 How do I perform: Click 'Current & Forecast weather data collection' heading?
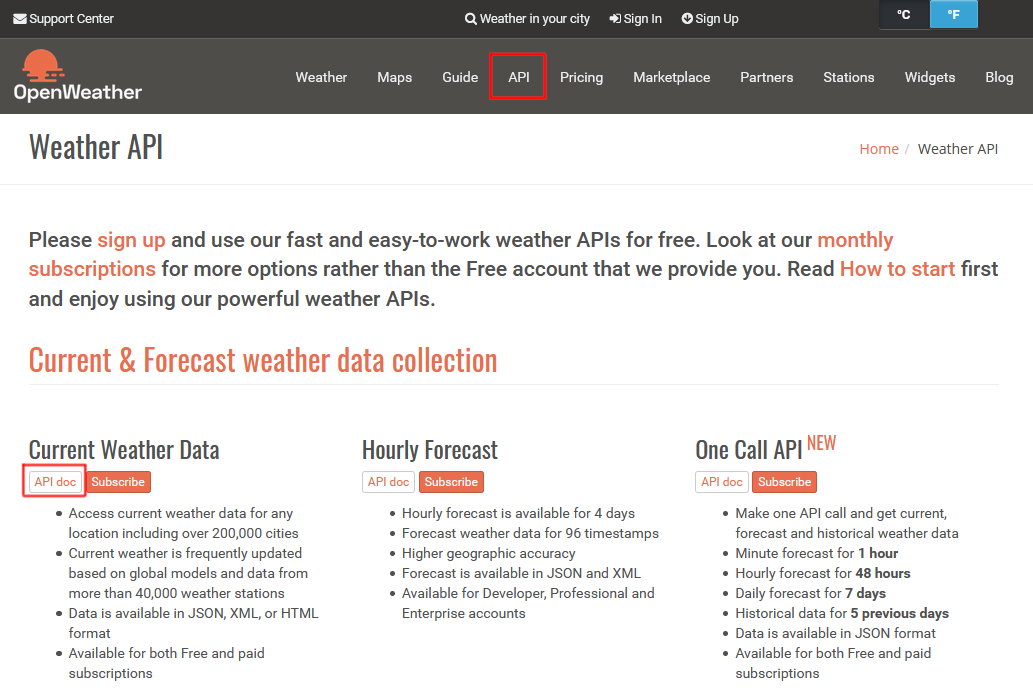coord(263,361)
